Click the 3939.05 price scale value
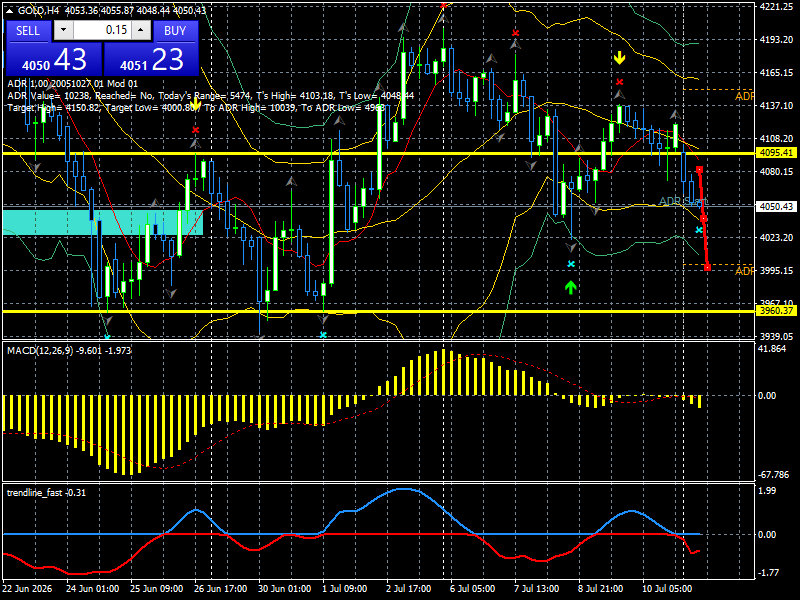Screen dimensions: 800x600 [776, 336]
